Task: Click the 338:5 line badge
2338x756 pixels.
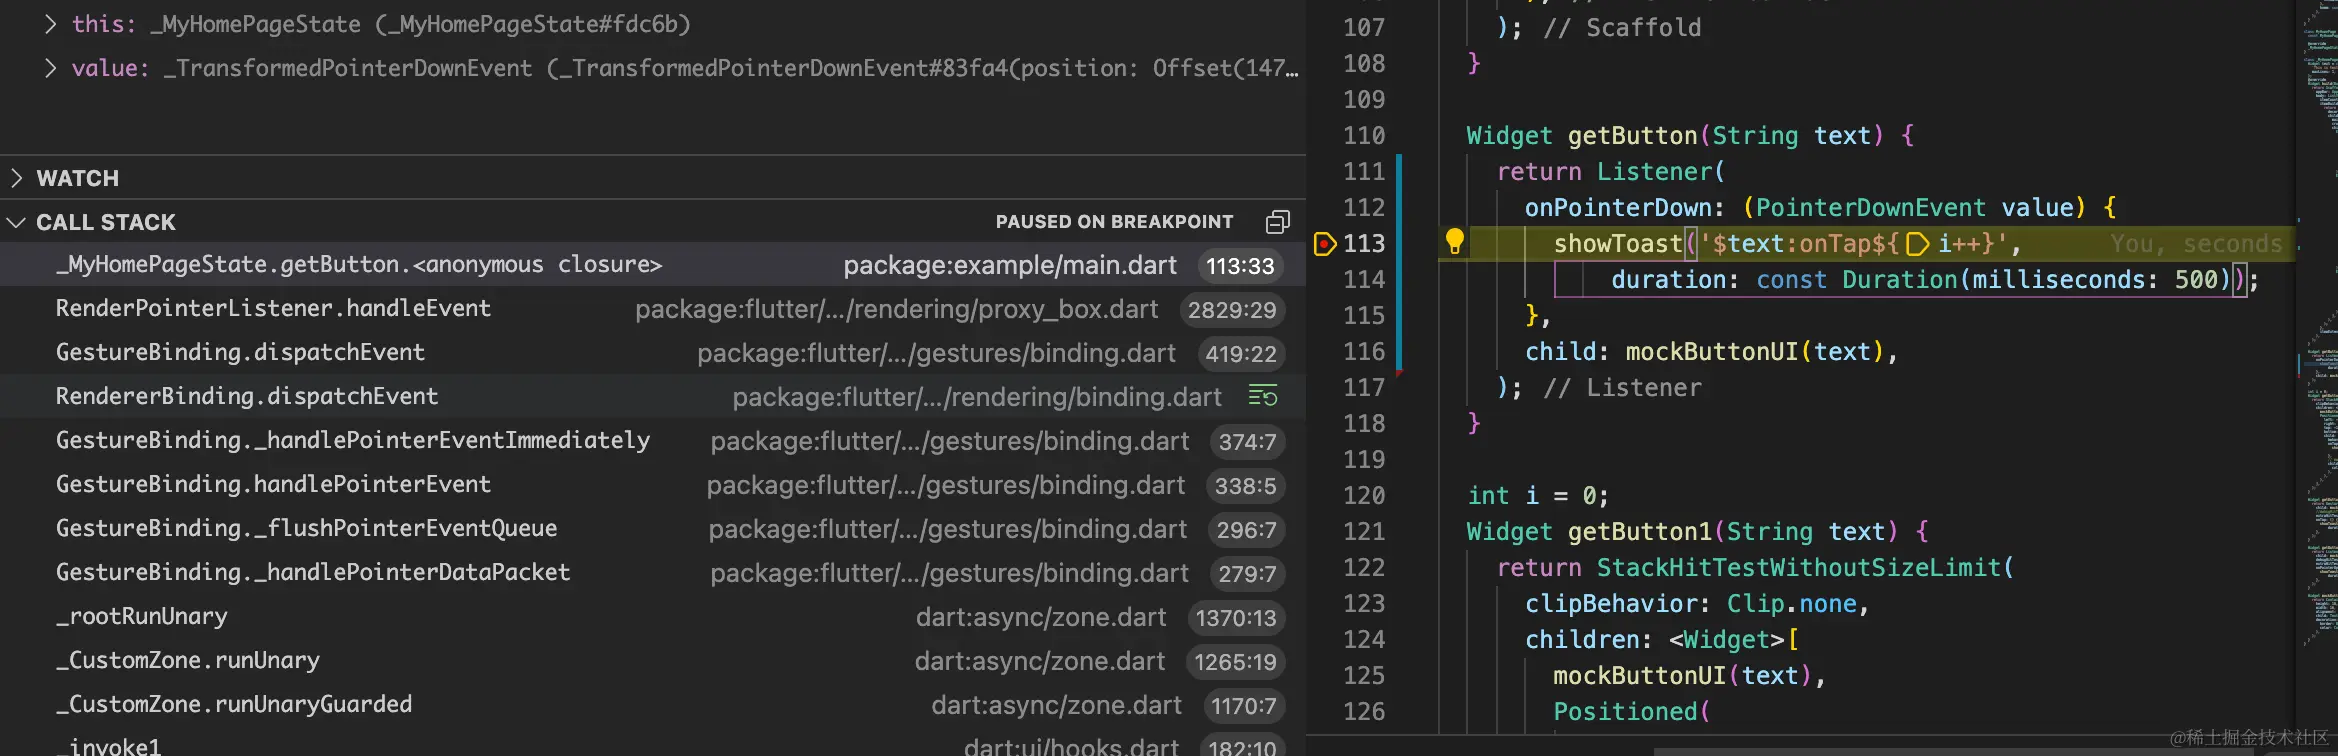Action: (1245, 486)
